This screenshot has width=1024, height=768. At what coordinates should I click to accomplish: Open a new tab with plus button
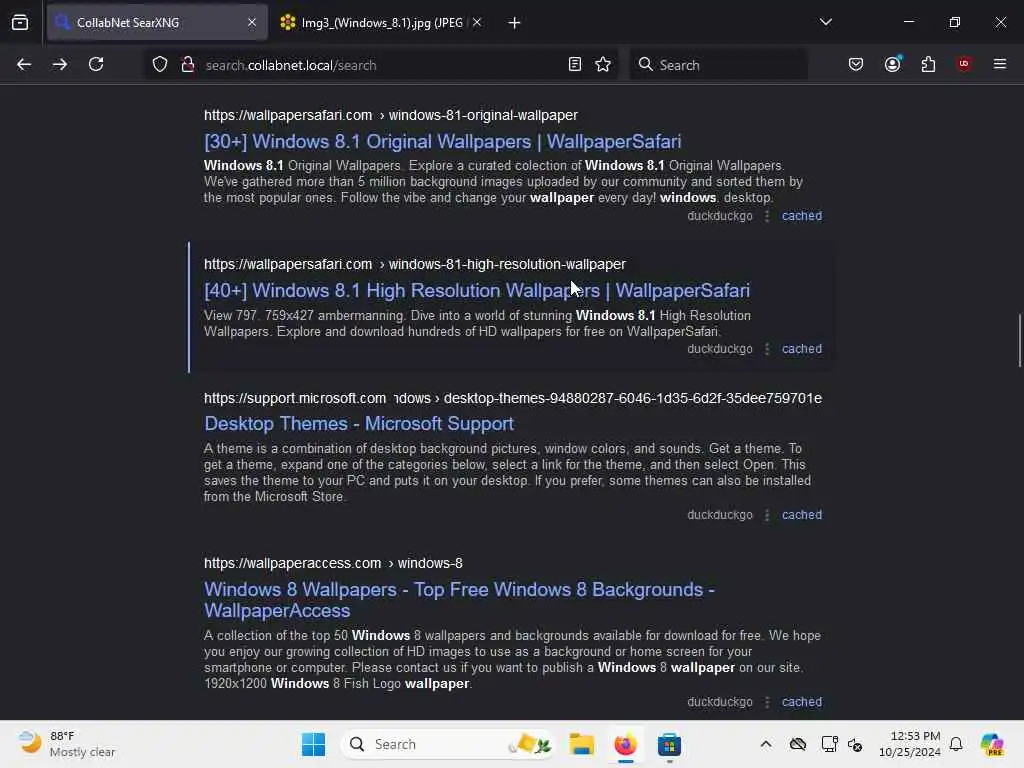coord(515,23)
